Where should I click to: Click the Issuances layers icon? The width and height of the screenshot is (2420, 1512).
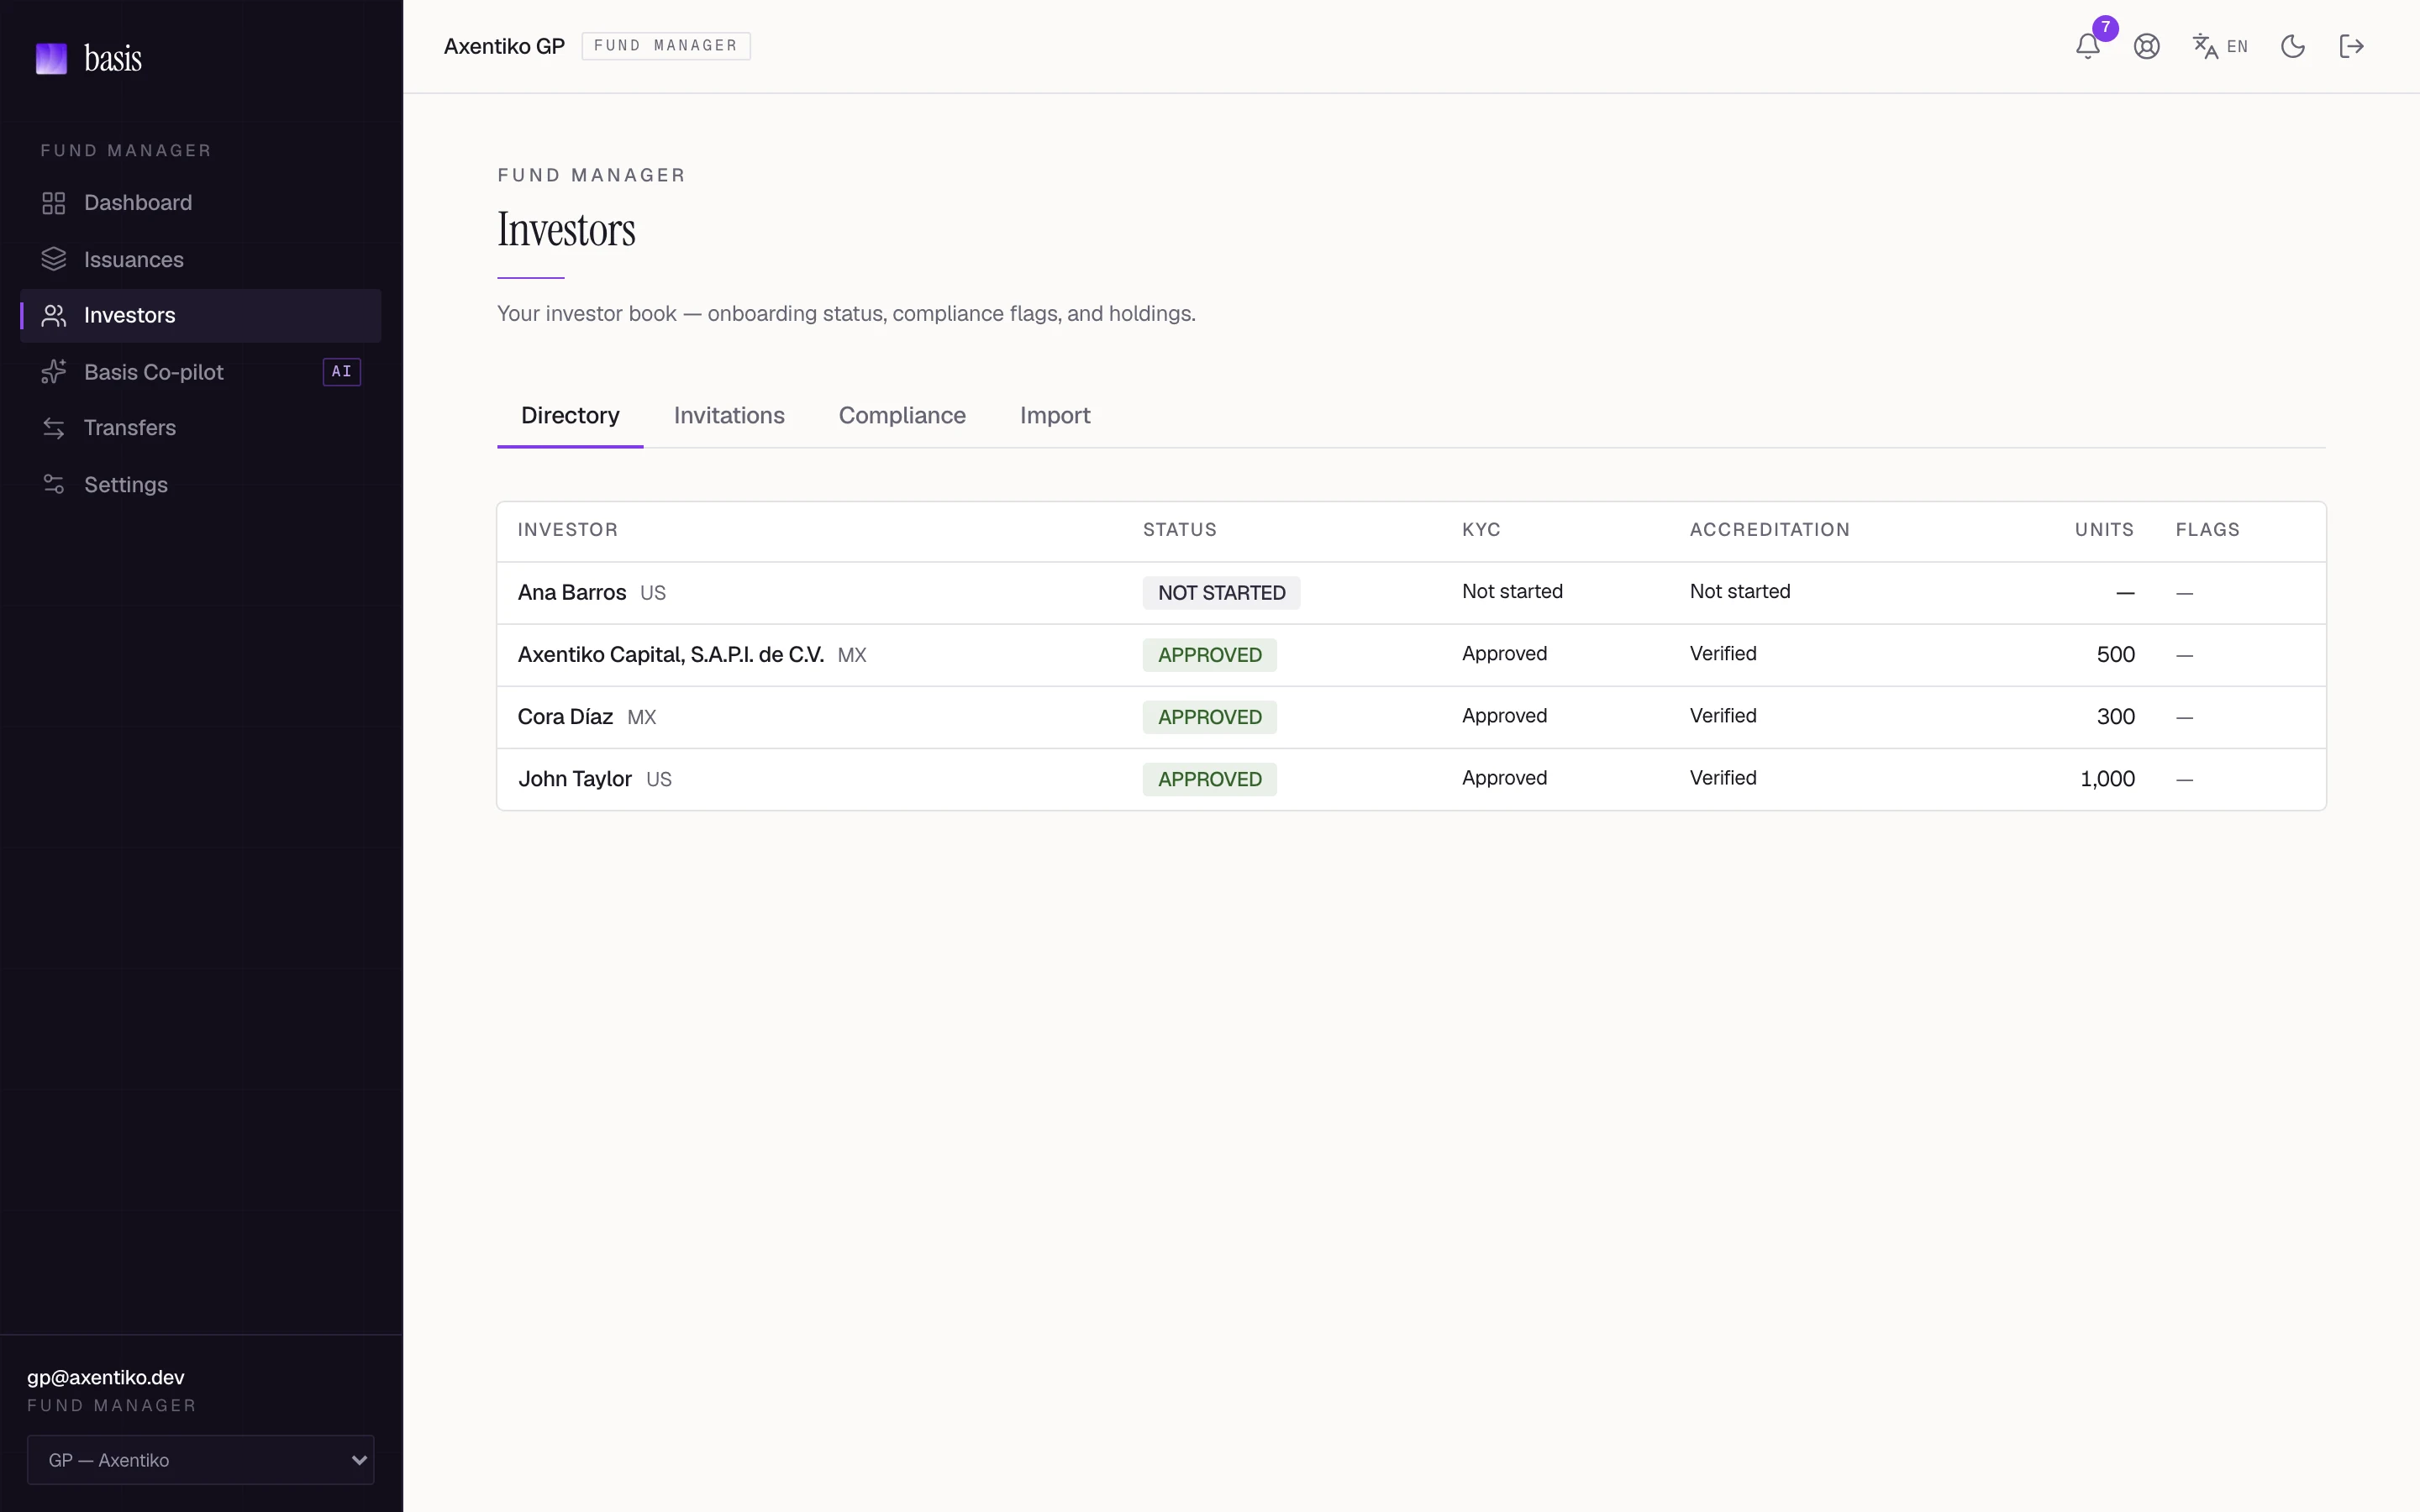(54, 259)
